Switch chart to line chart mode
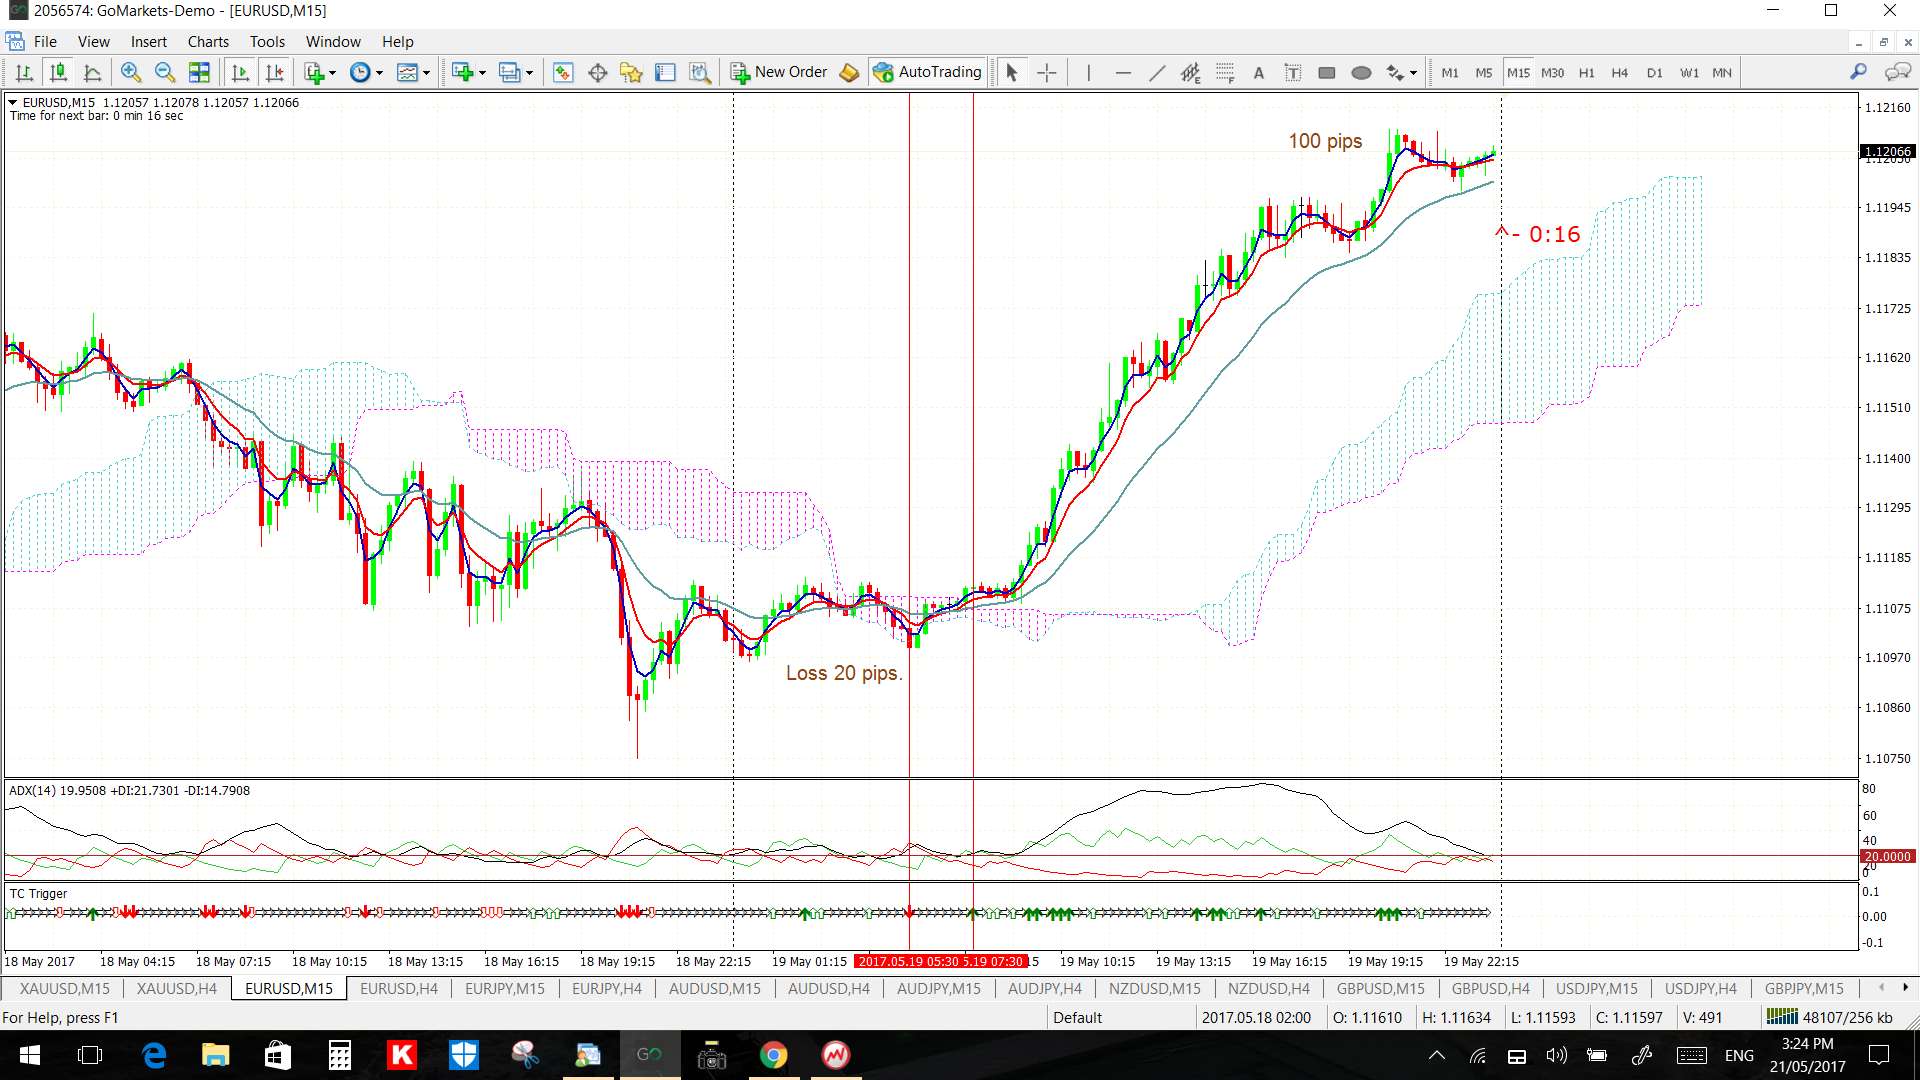 point(92,72)
